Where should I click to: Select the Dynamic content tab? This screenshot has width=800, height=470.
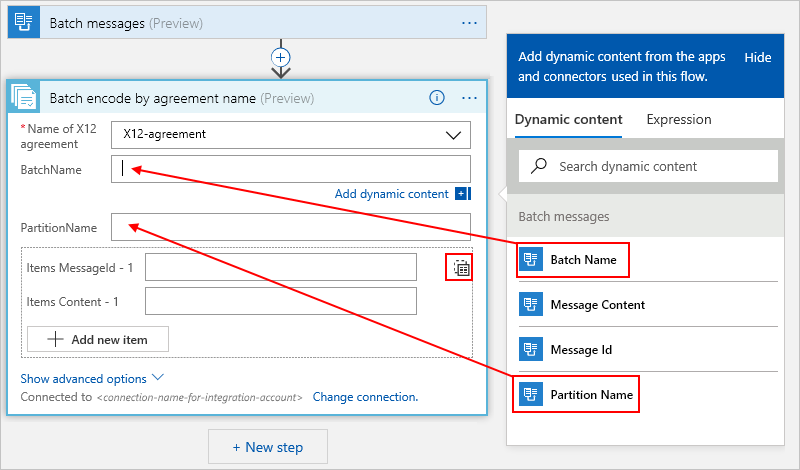568,120
